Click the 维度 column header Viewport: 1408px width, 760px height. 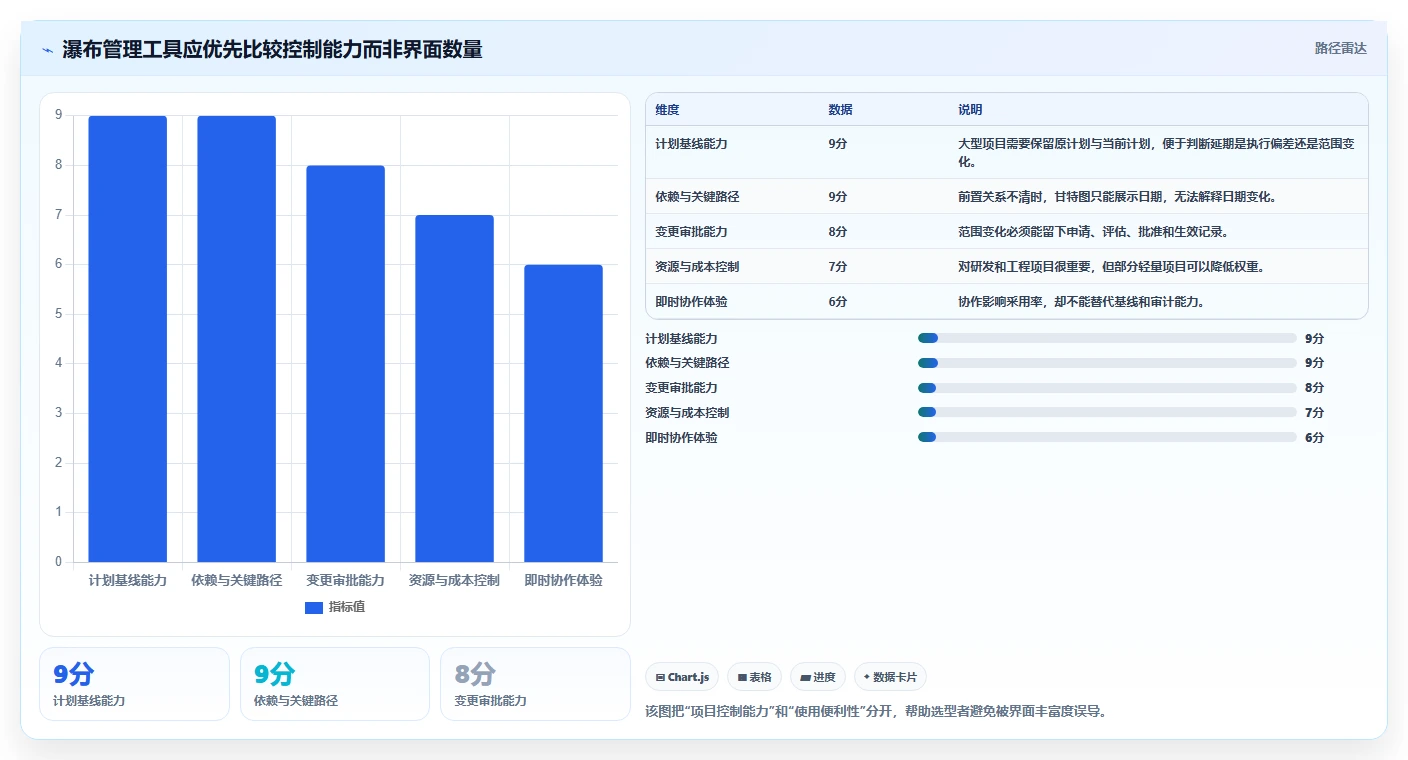click(667, 110)
